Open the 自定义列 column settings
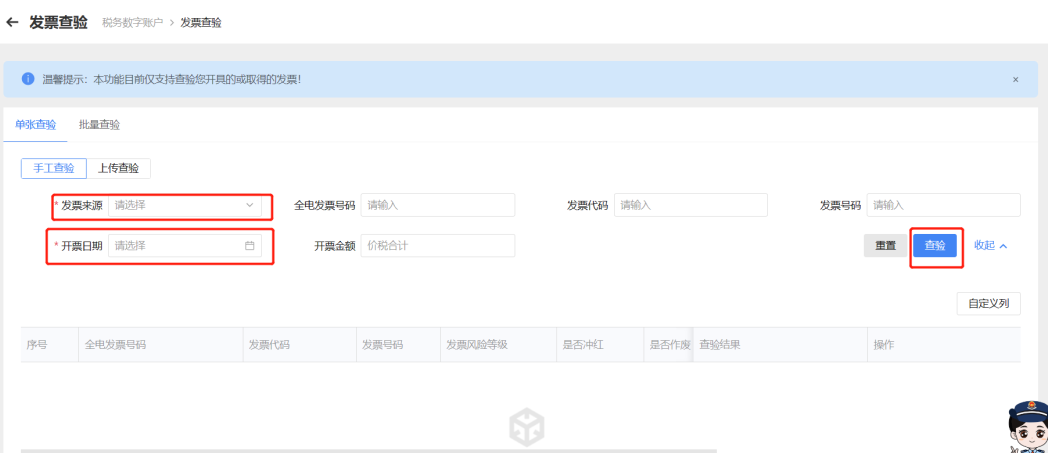 988,304
